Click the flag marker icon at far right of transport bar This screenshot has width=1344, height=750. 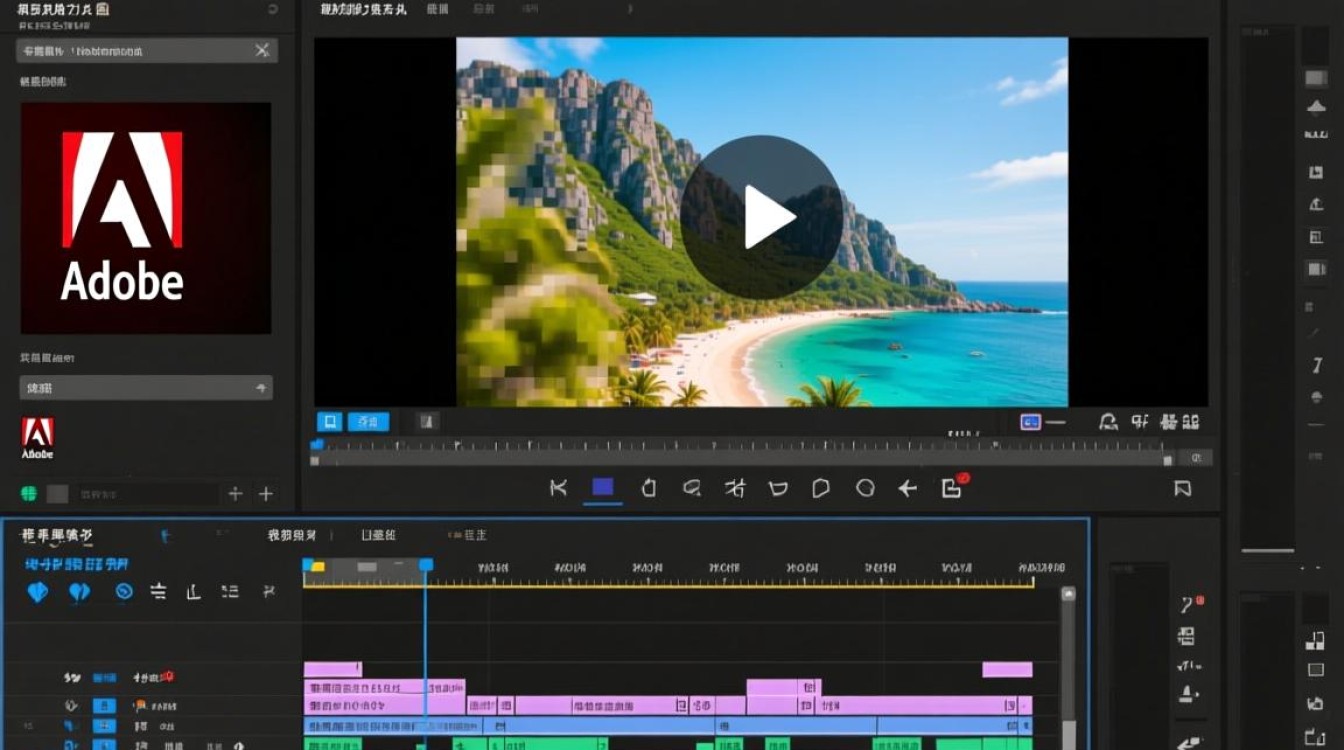[x=1182, y=488]
